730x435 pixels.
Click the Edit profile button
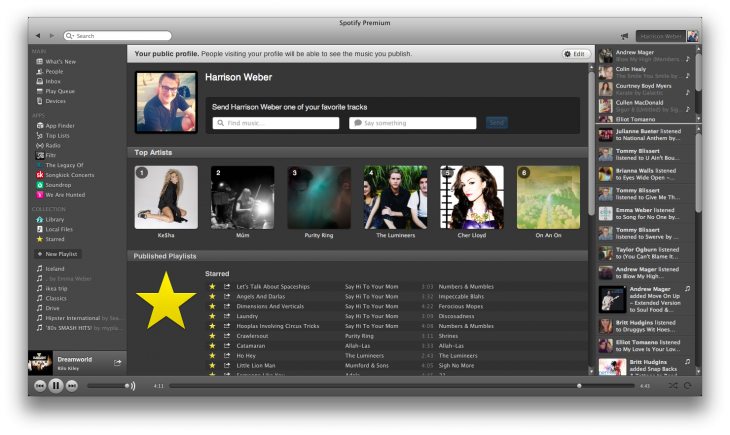(x=576, y=54)
